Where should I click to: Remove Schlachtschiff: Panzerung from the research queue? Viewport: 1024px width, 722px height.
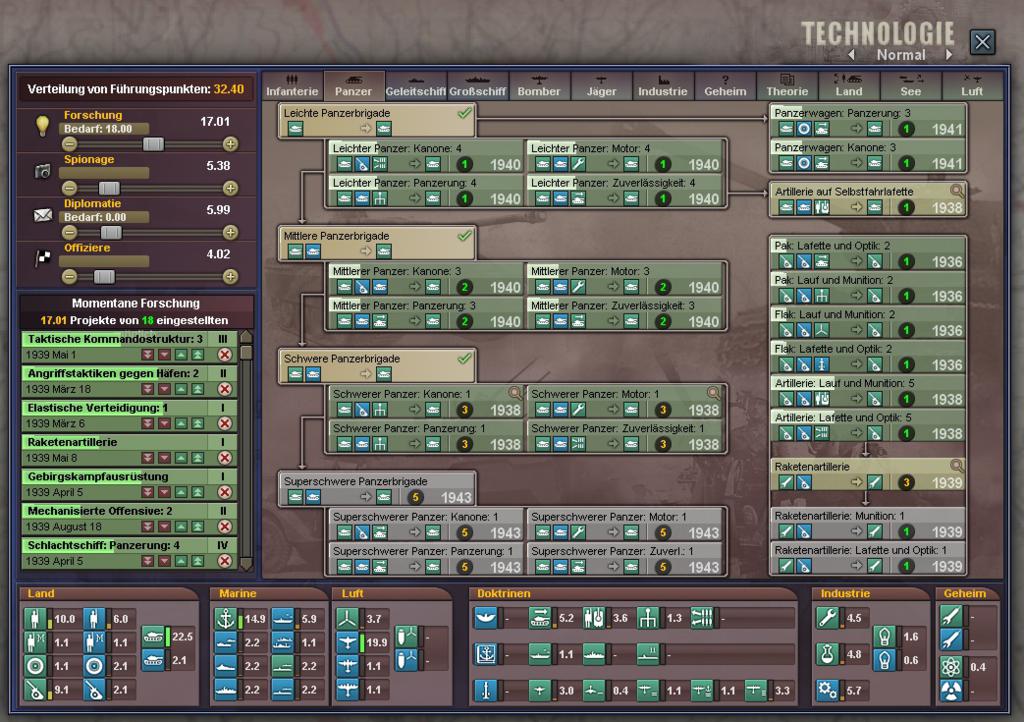(225, 561)
